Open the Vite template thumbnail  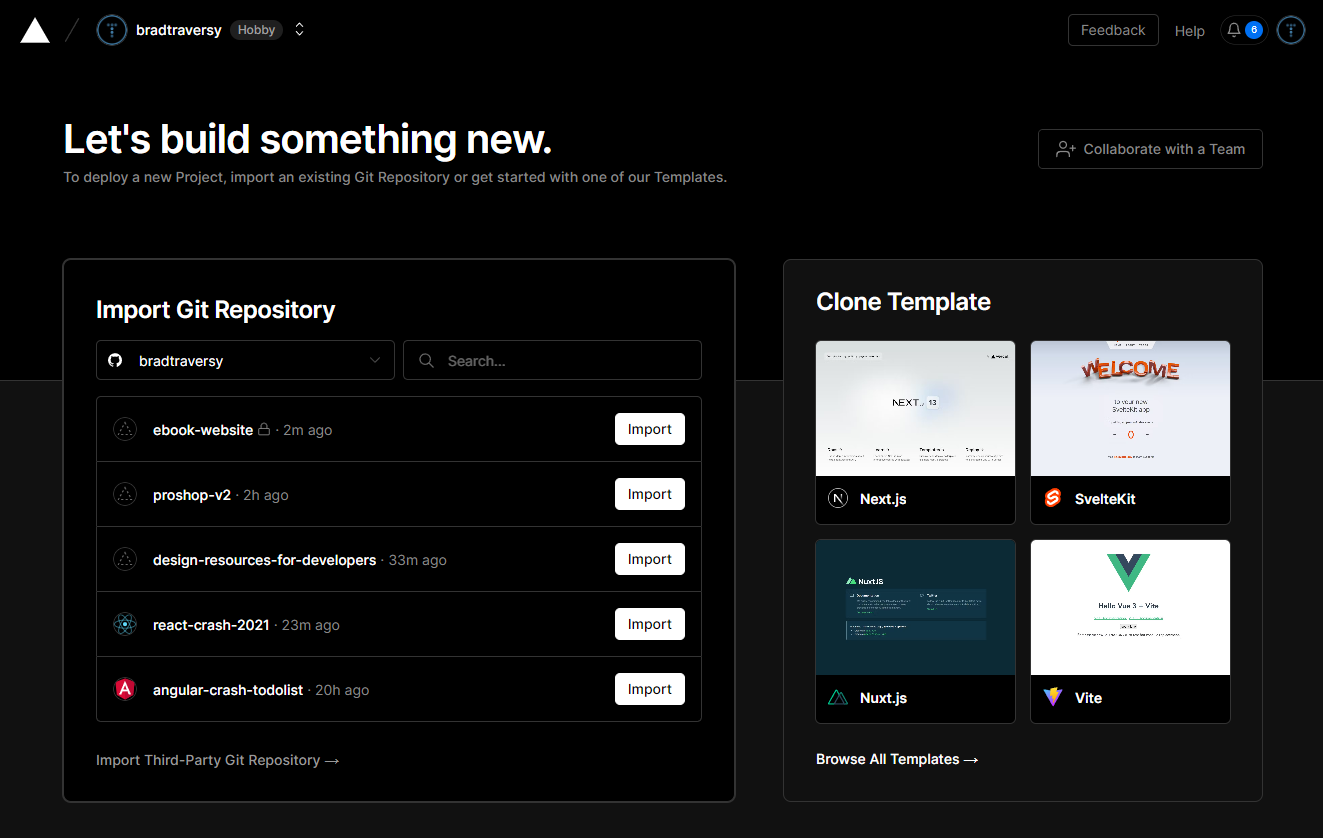tap(1130, 607)
